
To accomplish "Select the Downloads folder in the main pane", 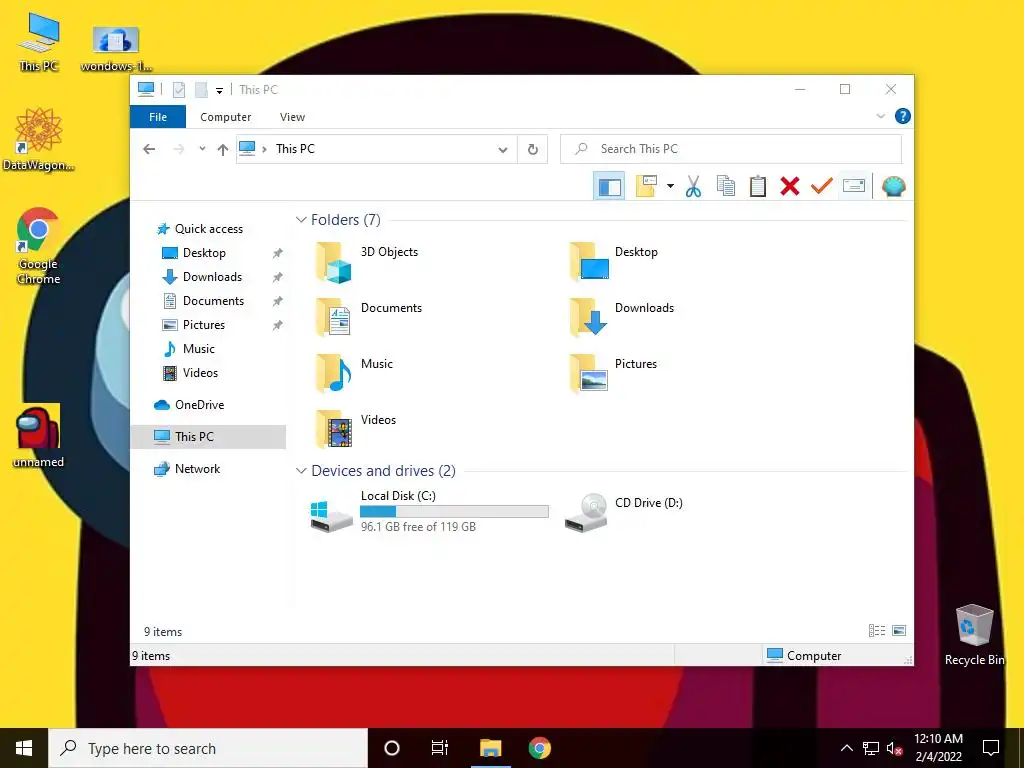I will 624,318.
